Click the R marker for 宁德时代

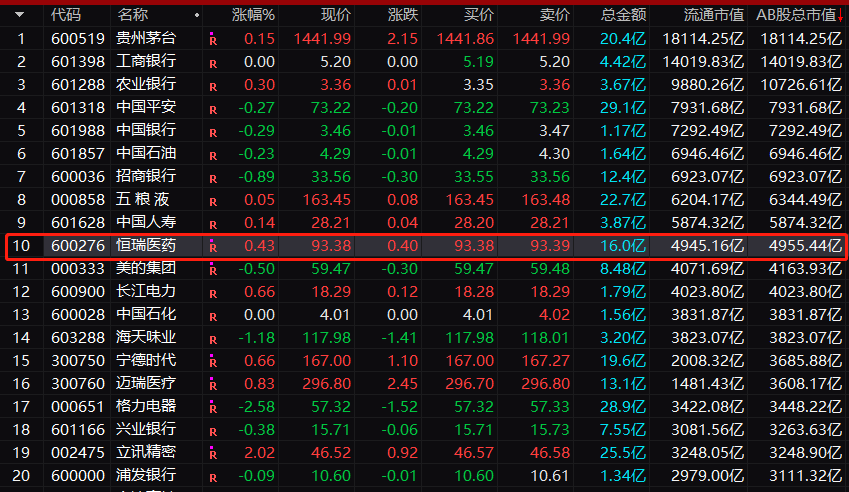tap(212, 362)
